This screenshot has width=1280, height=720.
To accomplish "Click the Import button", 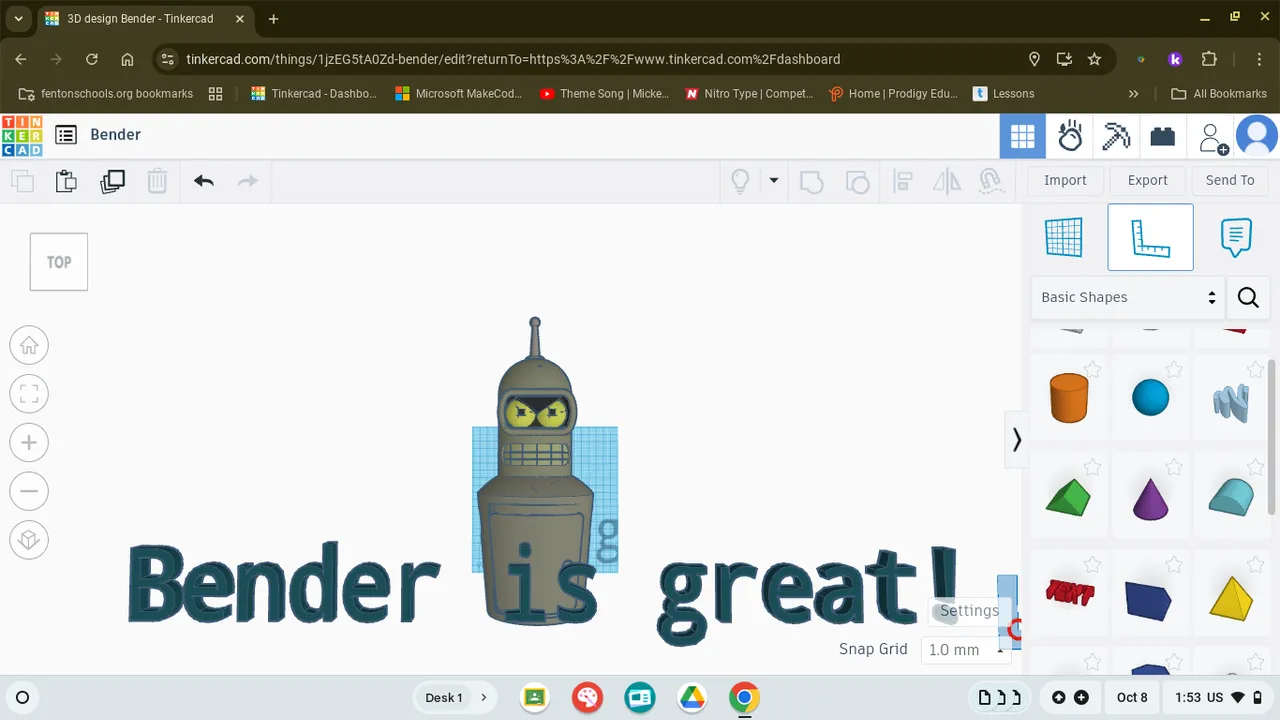I will (1065, 180).
